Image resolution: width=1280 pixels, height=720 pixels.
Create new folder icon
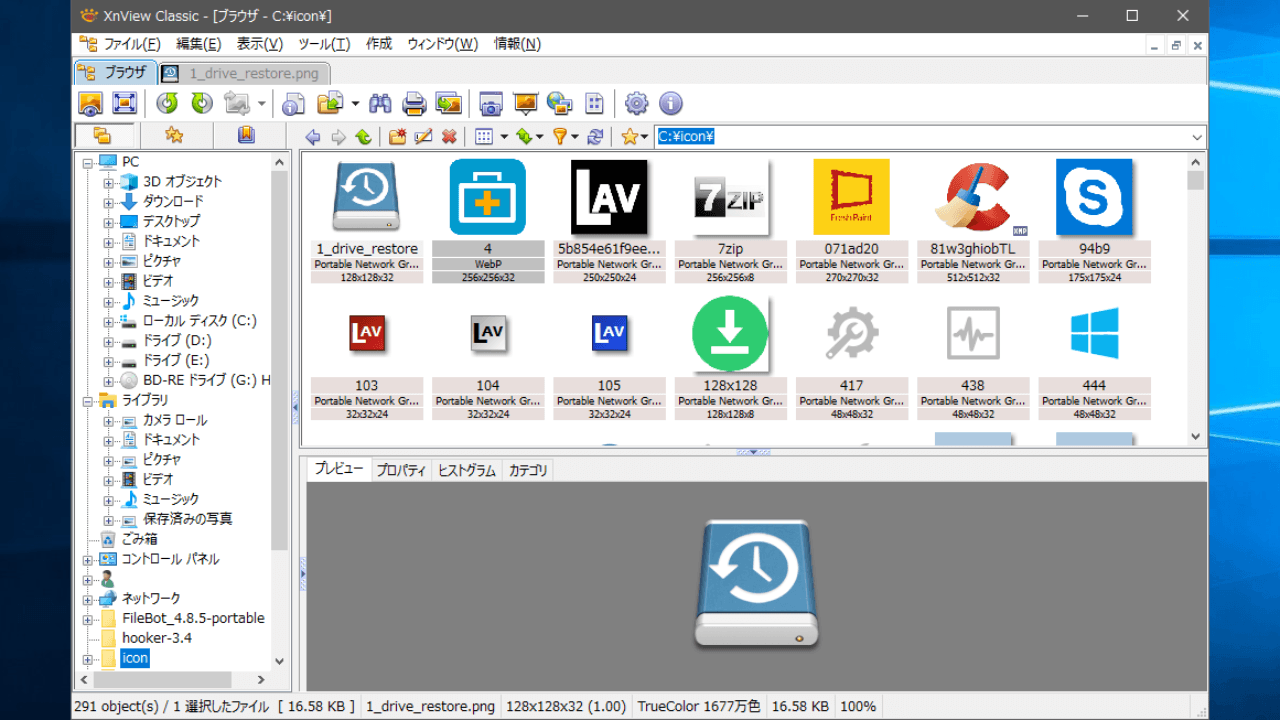tap(398, 137)
